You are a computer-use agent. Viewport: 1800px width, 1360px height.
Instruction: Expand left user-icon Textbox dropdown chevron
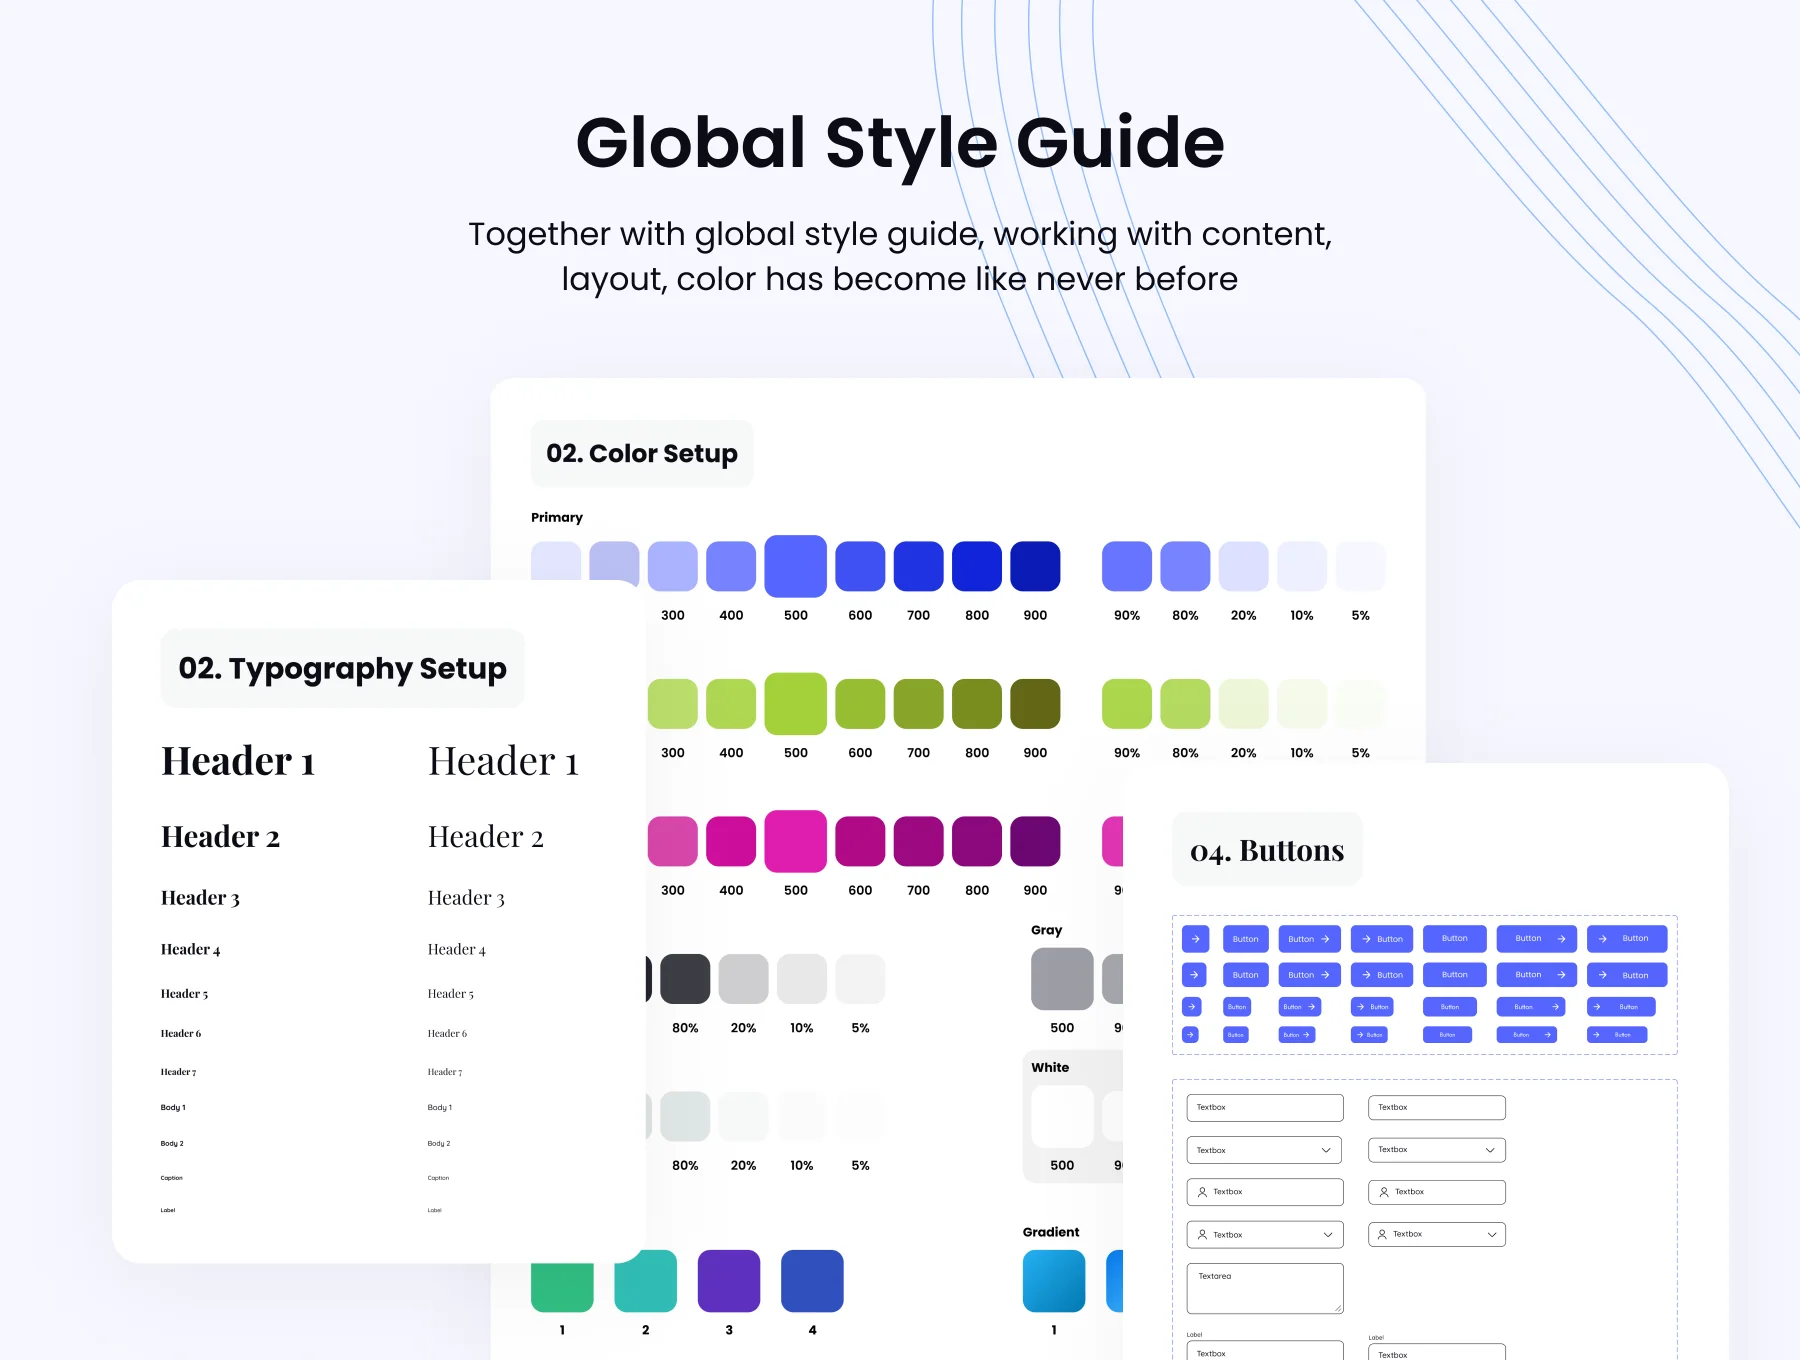pos(1328,1235)
